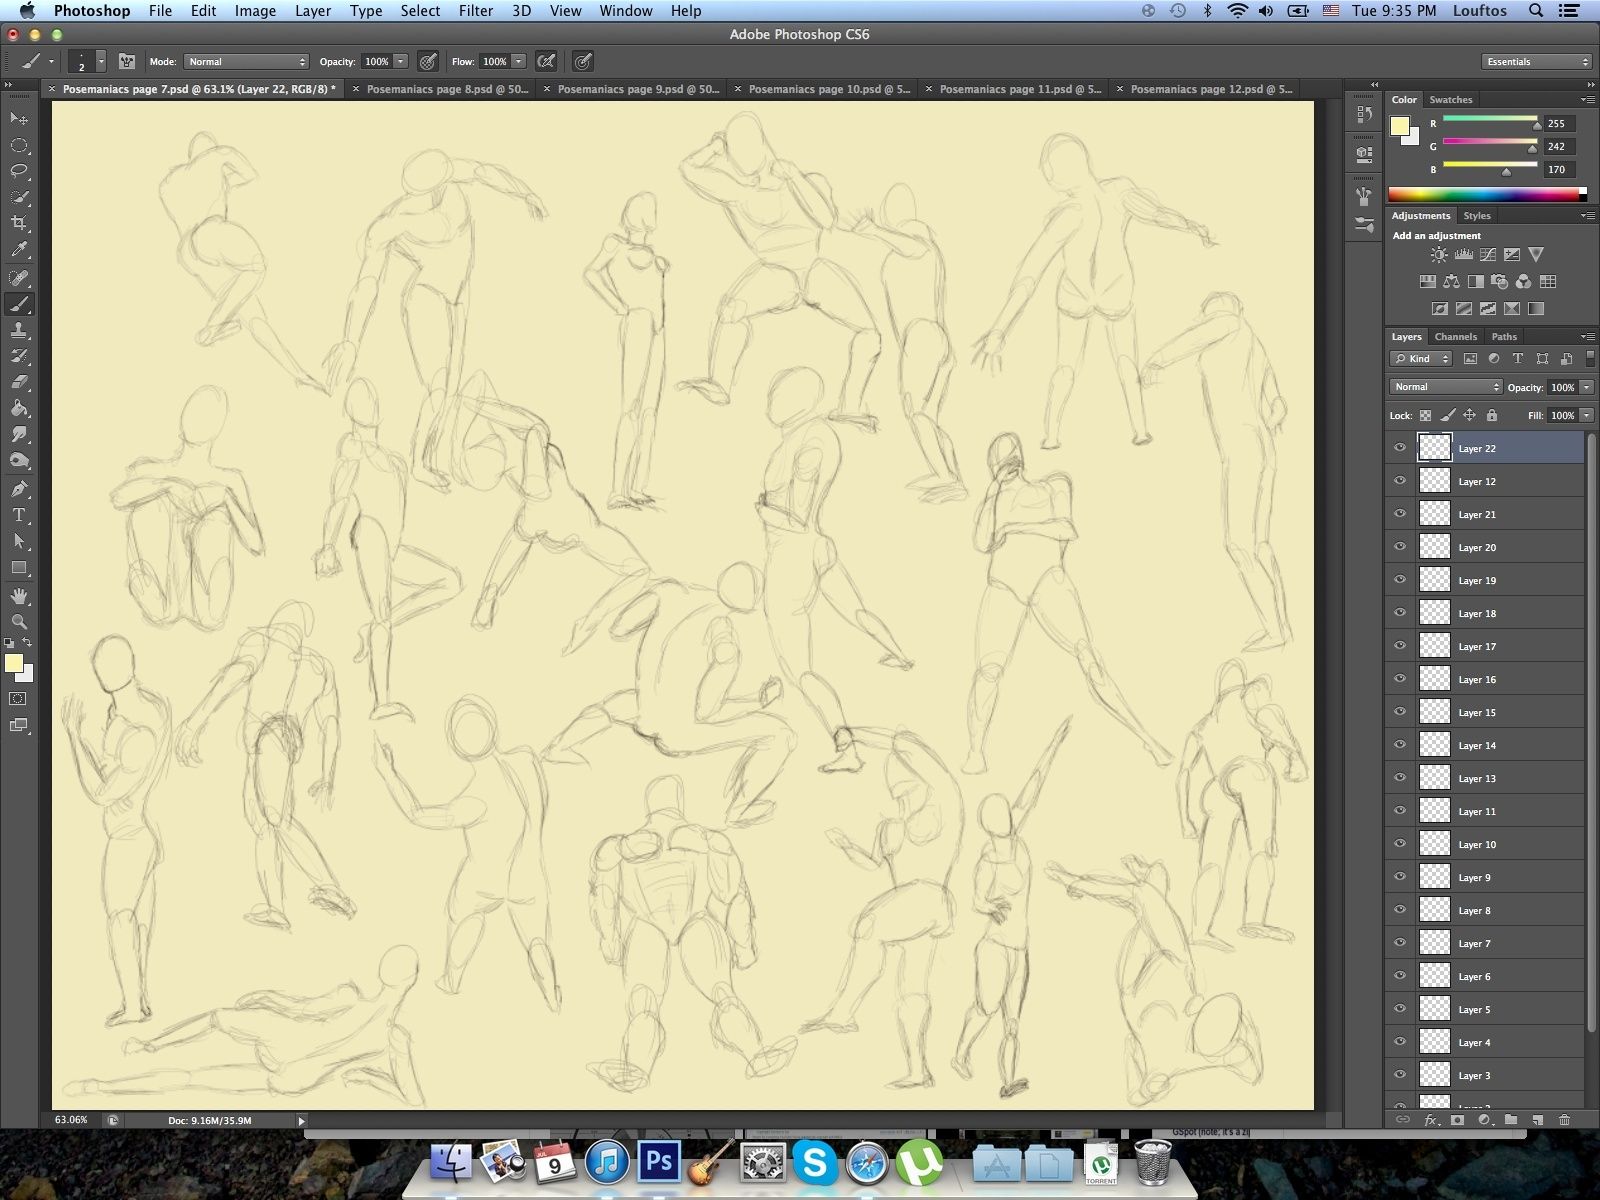The image size is (1600, 1200).
Task: Toggle visibility of Layer 9
Action: (1400, 877)
